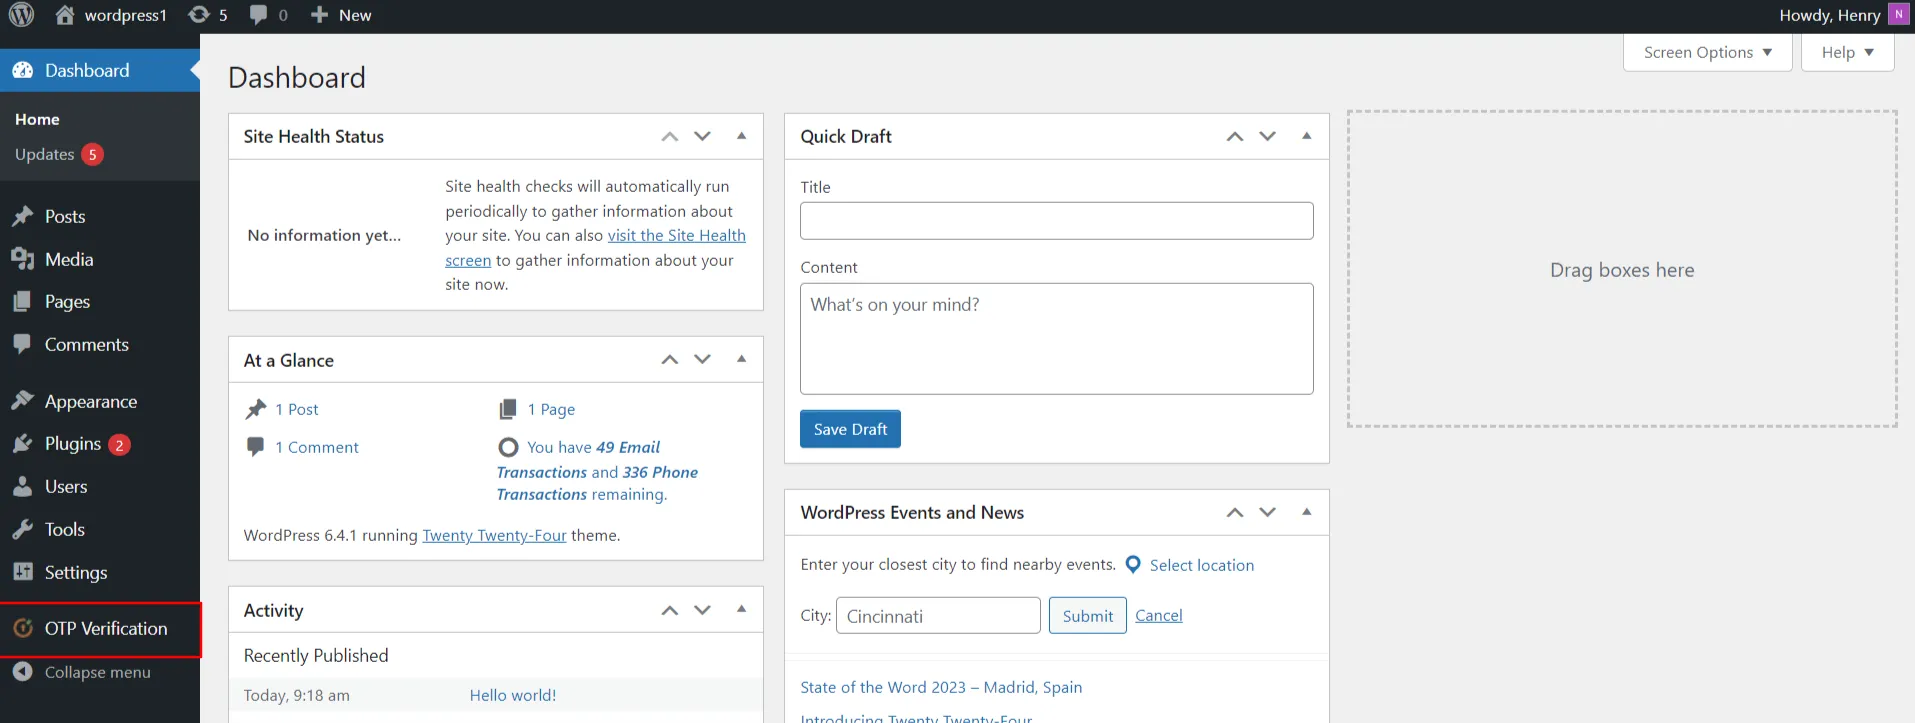Click the WordPress logo icon in admin bar

21,15
